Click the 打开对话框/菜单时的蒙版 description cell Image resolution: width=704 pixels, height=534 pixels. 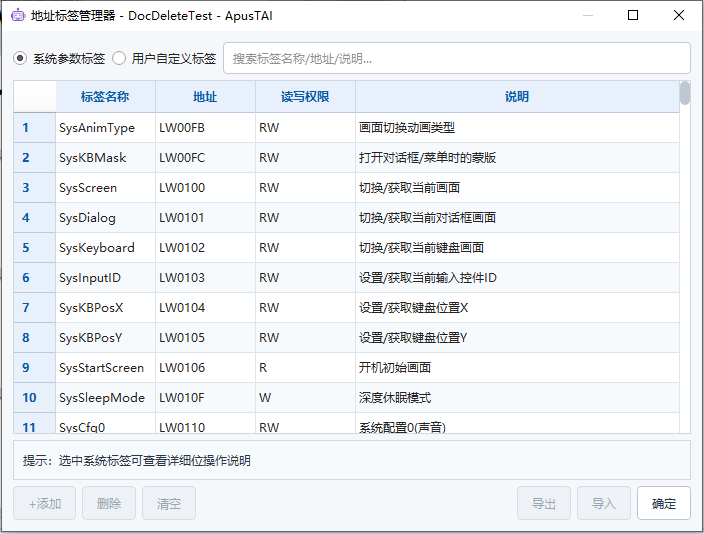517,158
